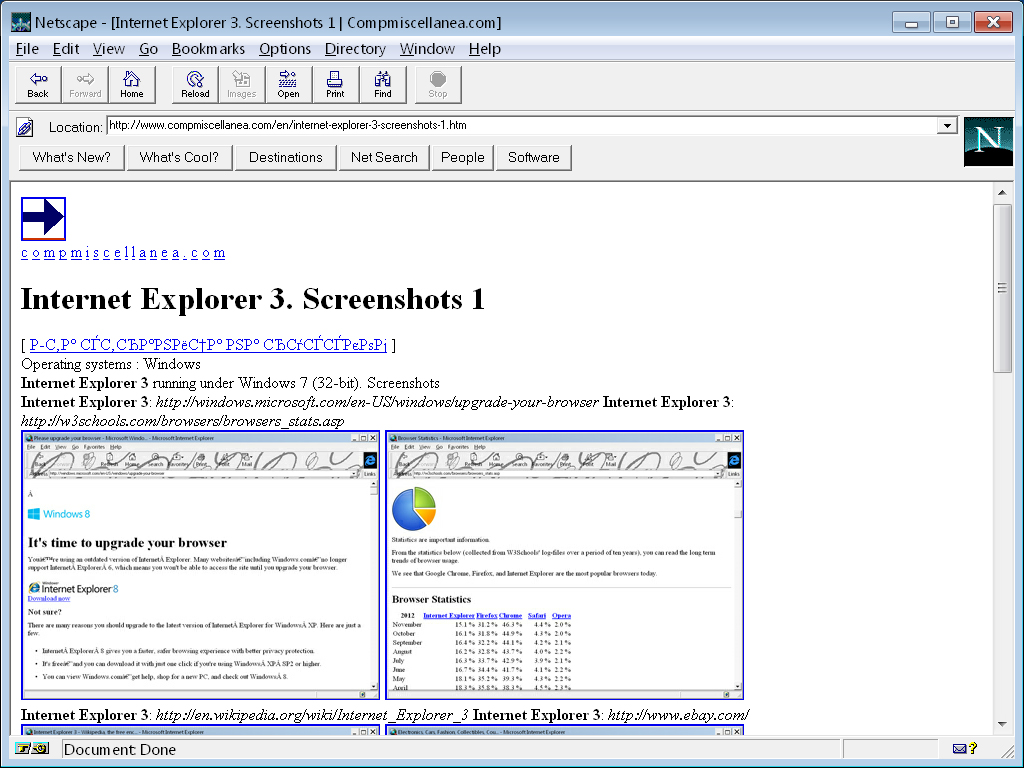Image resolution: width=1024 pixels, height=768 pixels.
Task: Open the Directory menu
Action: (355, 49)
